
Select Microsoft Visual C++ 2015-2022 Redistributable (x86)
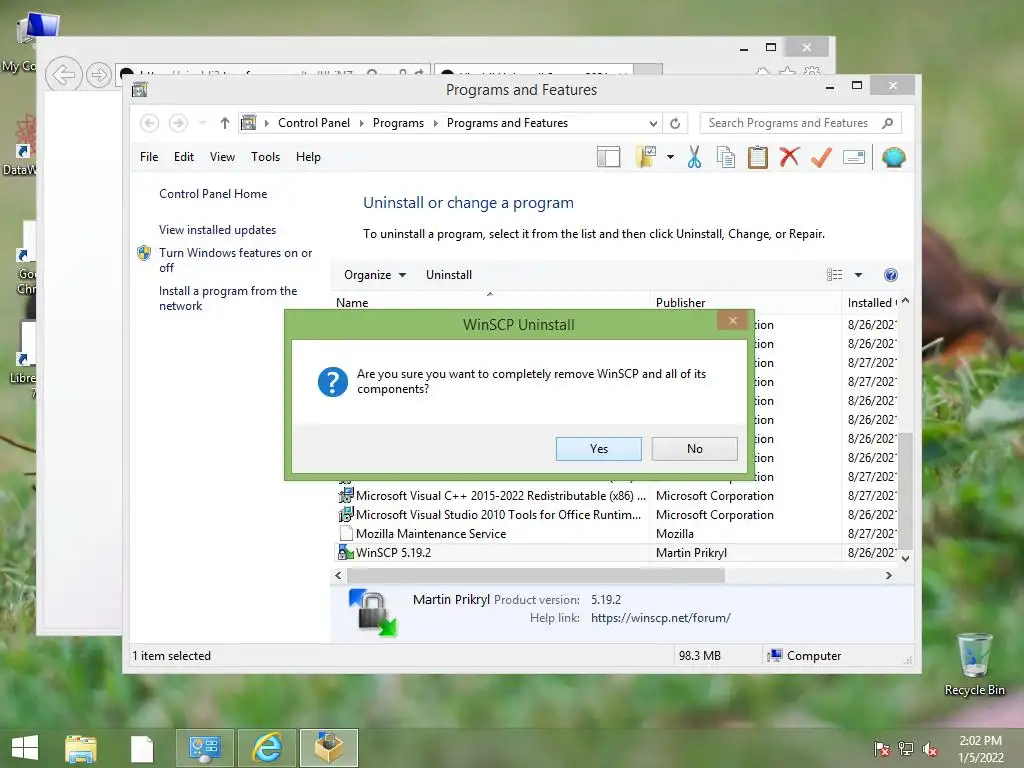617,496
